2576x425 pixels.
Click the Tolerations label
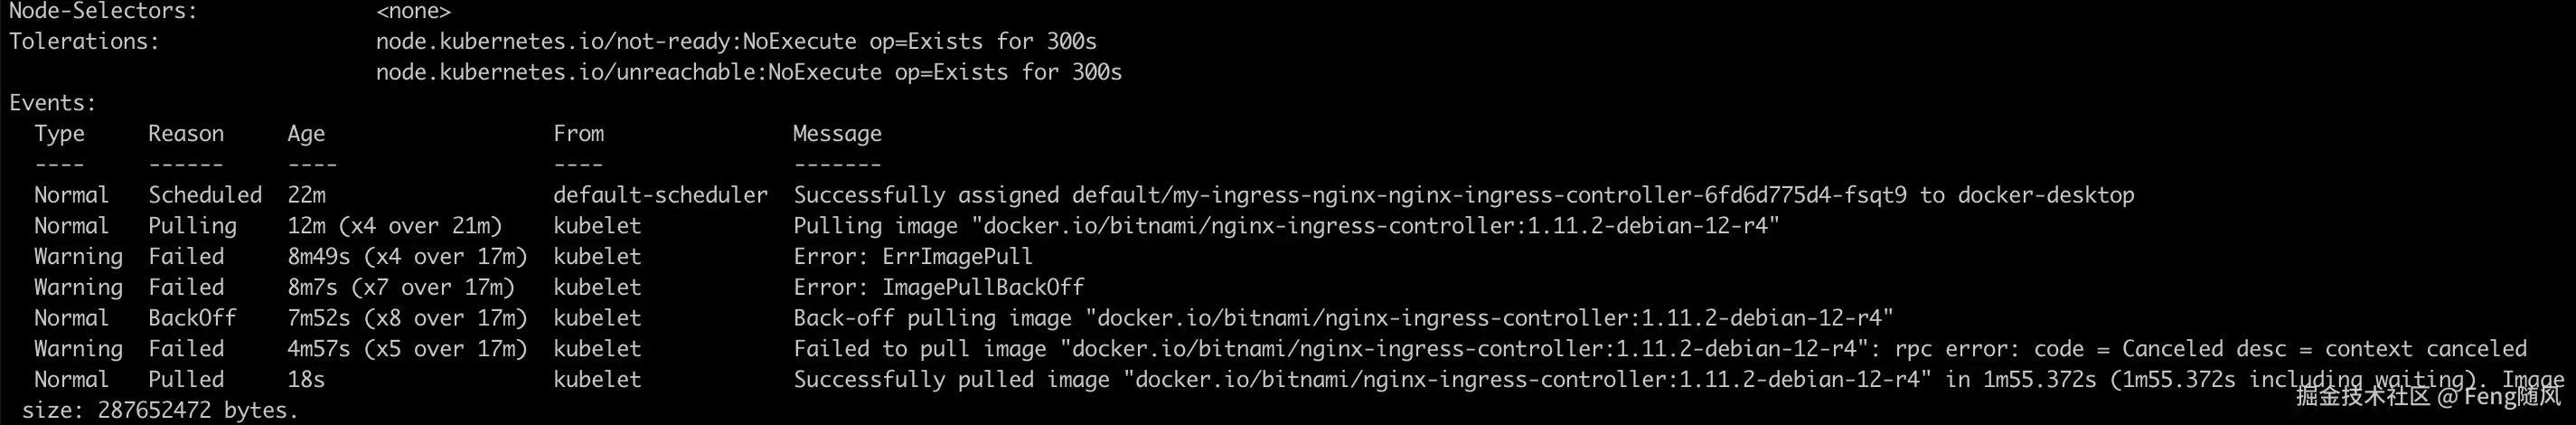tap(84, 42)
